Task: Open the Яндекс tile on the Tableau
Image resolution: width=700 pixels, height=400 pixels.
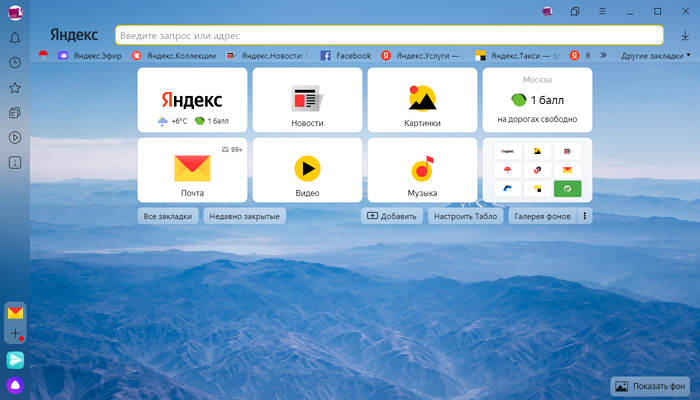Action: 192,100
